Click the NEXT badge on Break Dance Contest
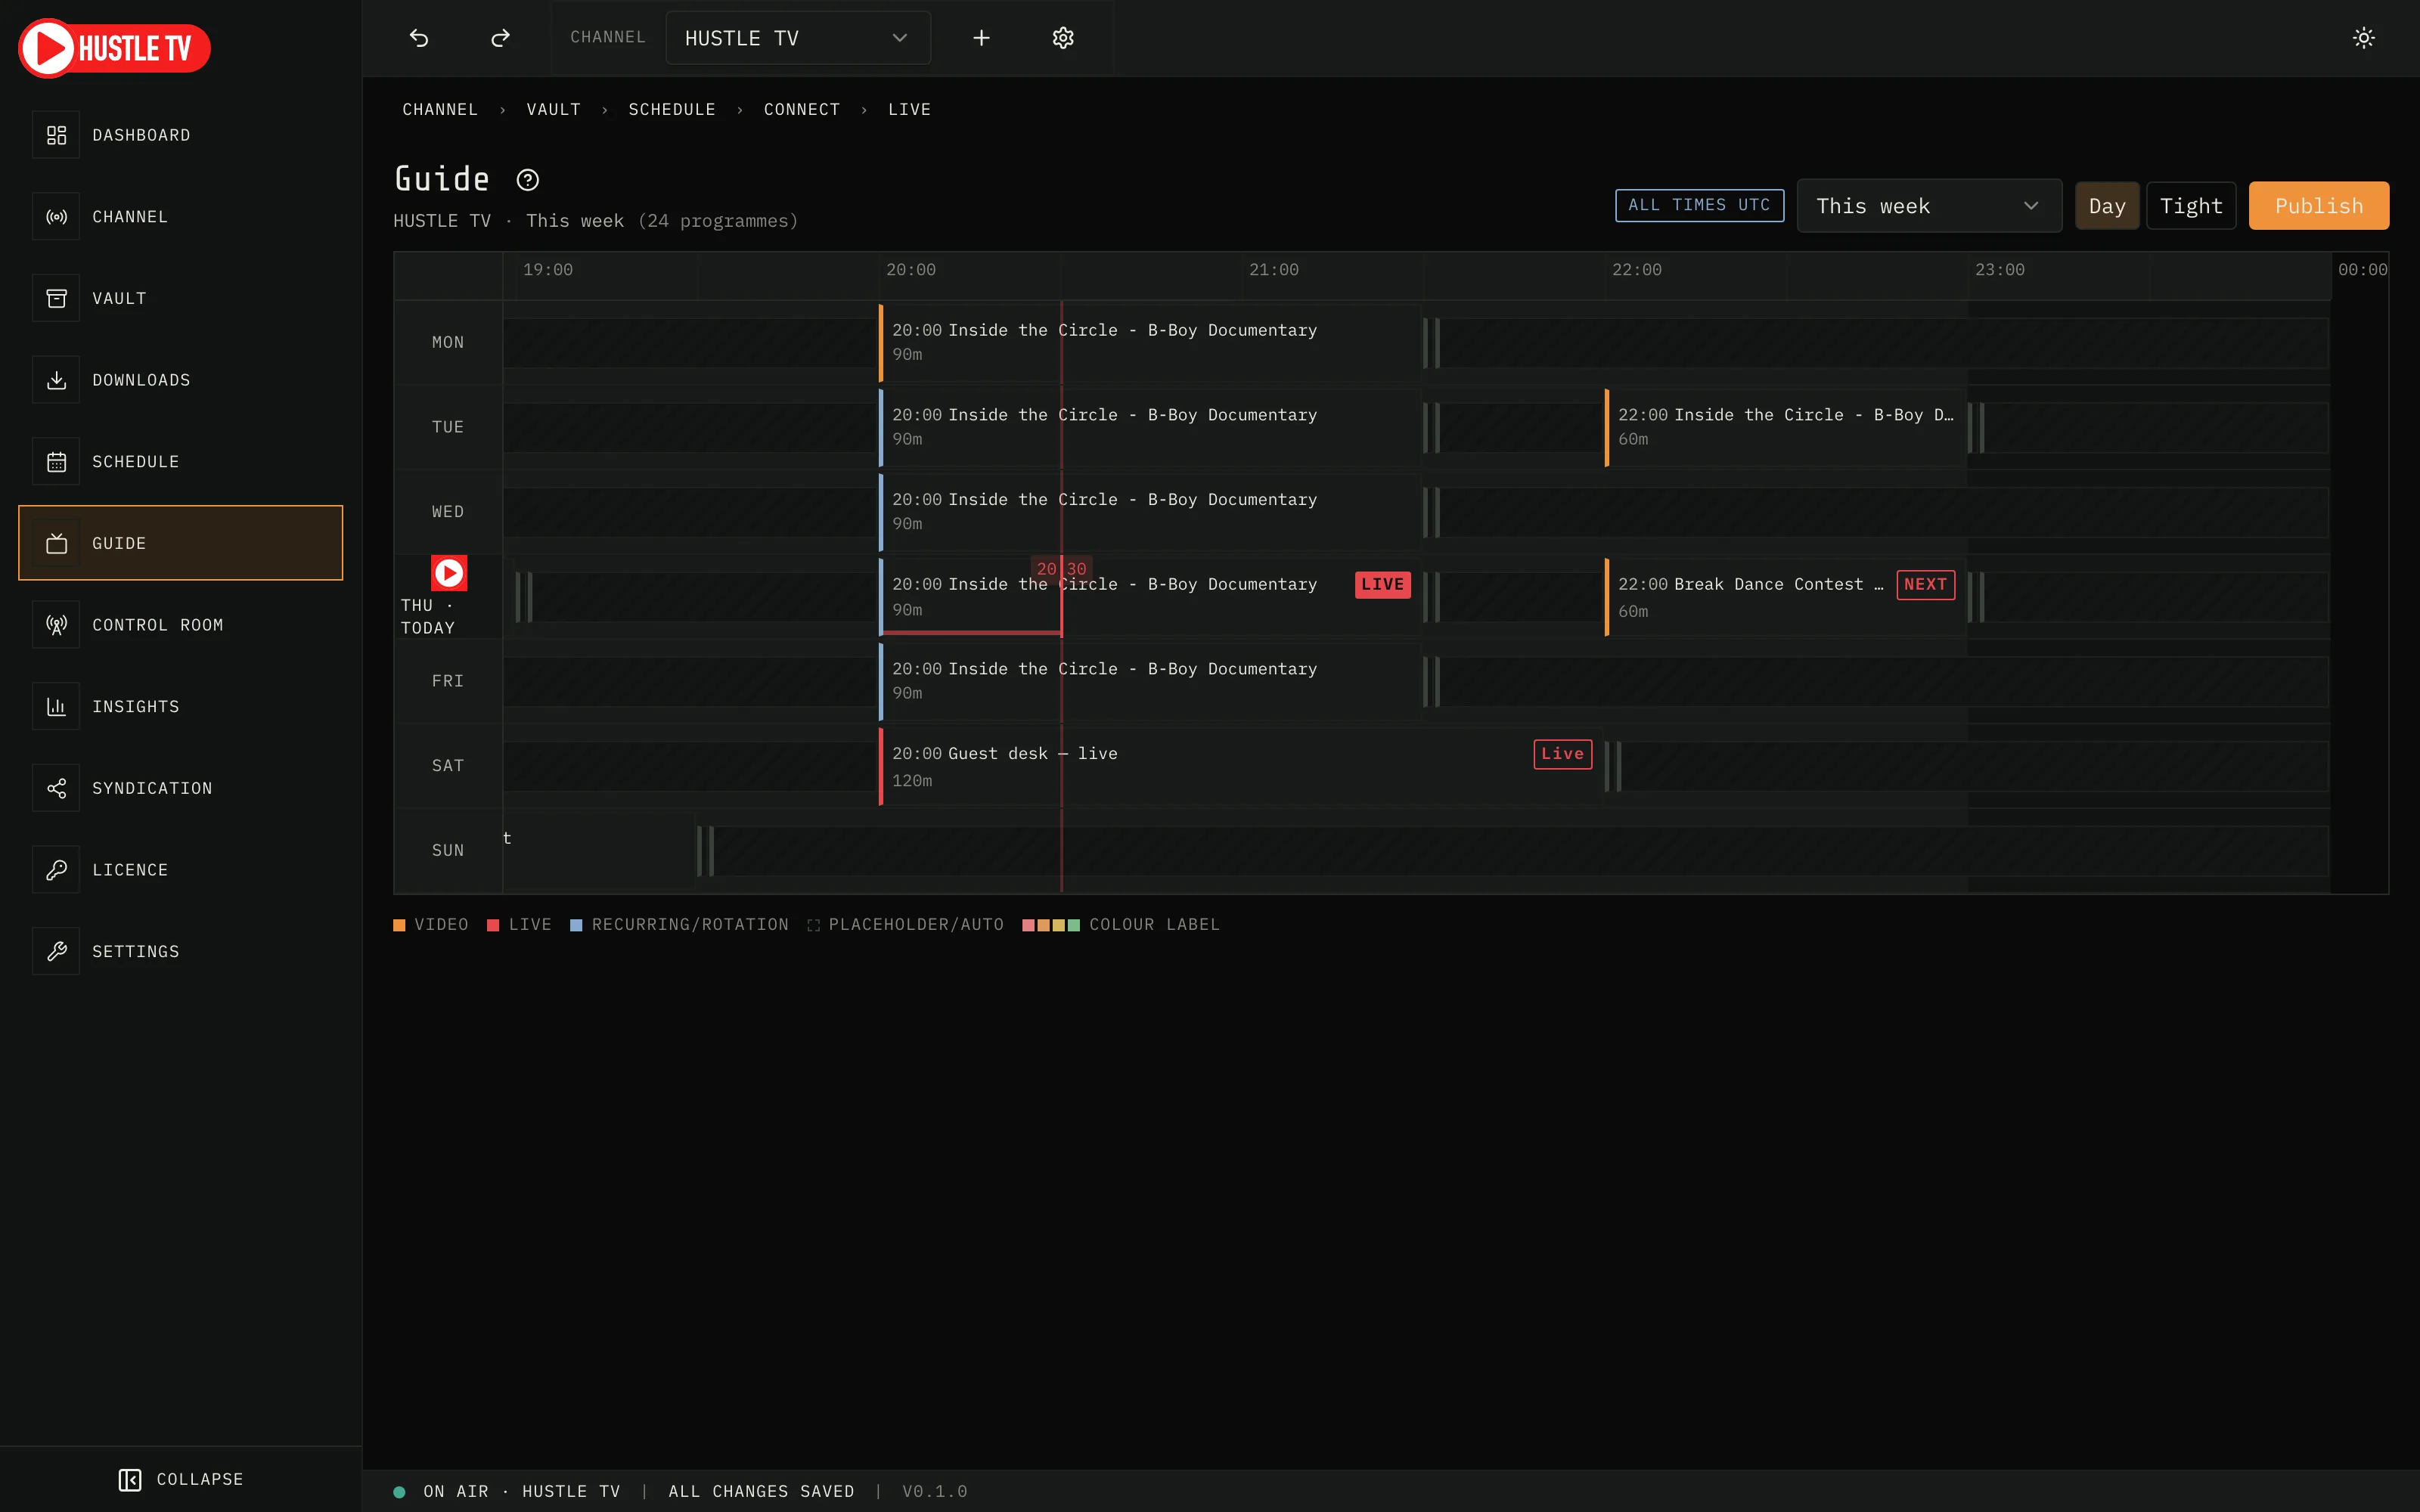 [1925, 585]
